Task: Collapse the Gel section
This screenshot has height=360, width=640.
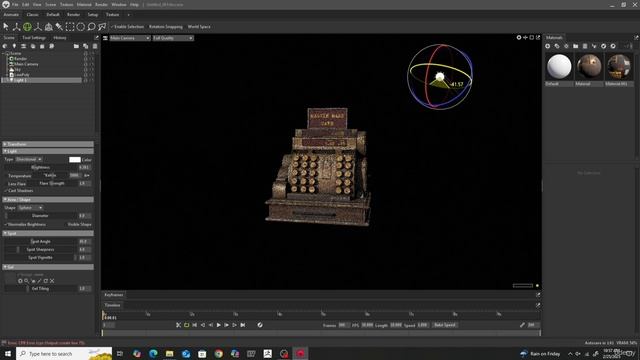Action: point(48,267)
